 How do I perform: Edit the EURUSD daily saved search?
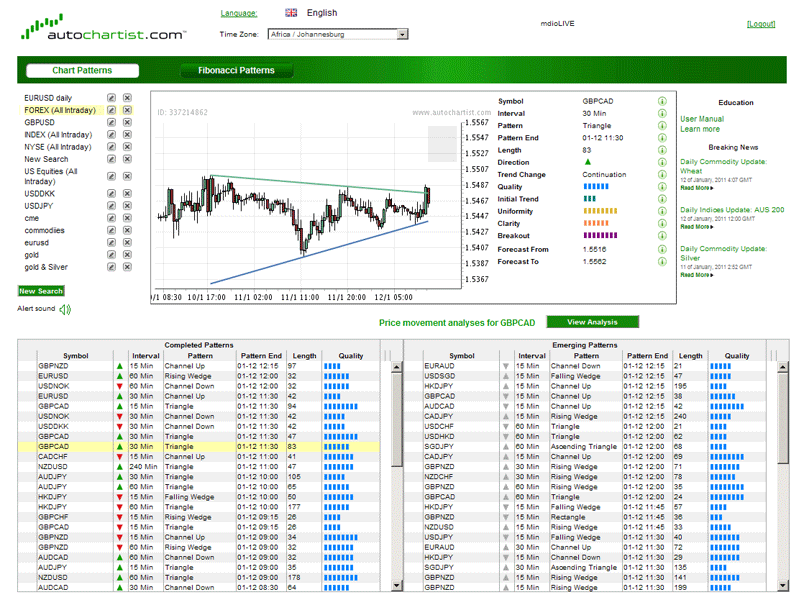click(x=111, y=98)
